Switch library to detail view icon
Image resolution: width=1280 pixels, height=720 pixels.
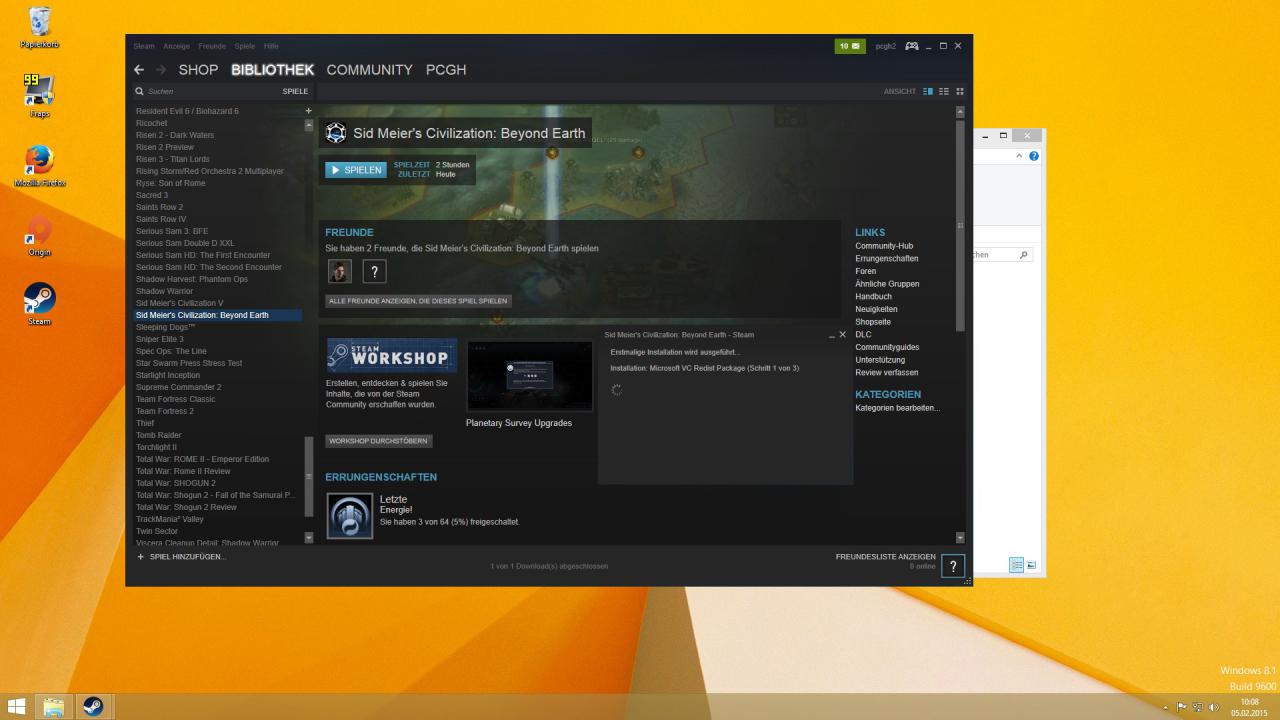point(928,91)
